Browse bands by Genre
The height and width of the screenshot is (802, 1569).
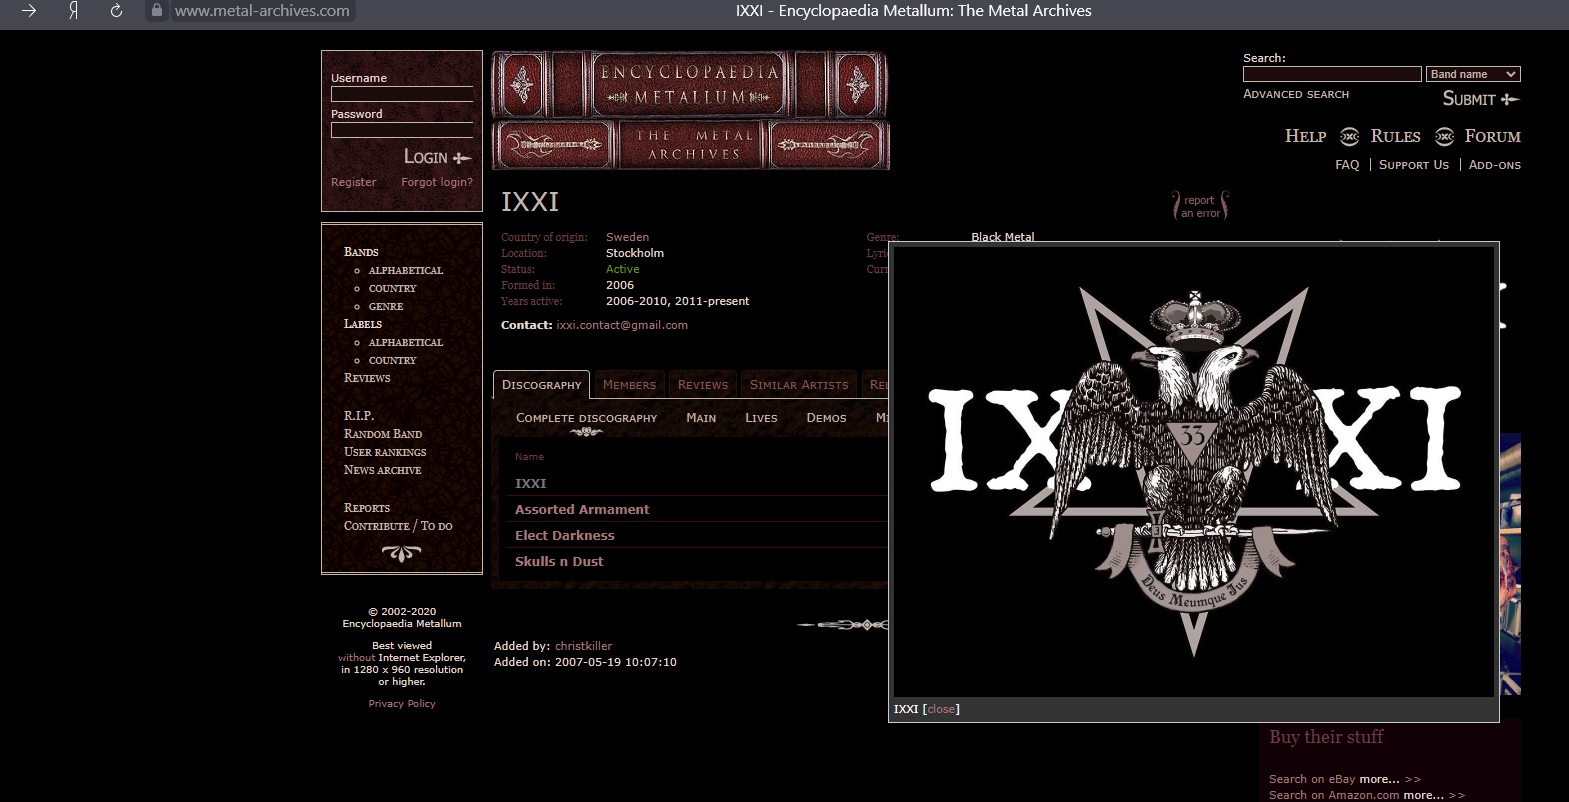pyautogui.click(x=385, y=306)
